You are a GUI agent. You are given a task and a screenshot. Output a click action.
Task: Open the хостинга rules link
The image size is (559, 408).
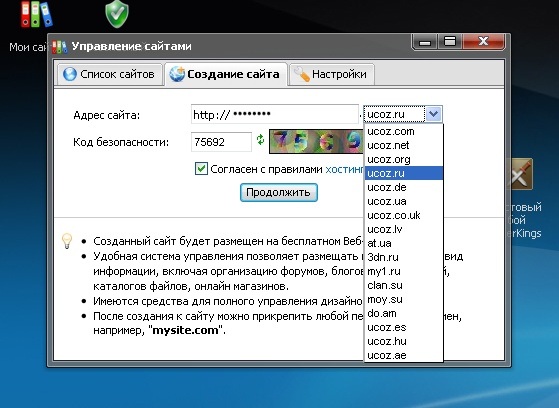tap(344, 169)
